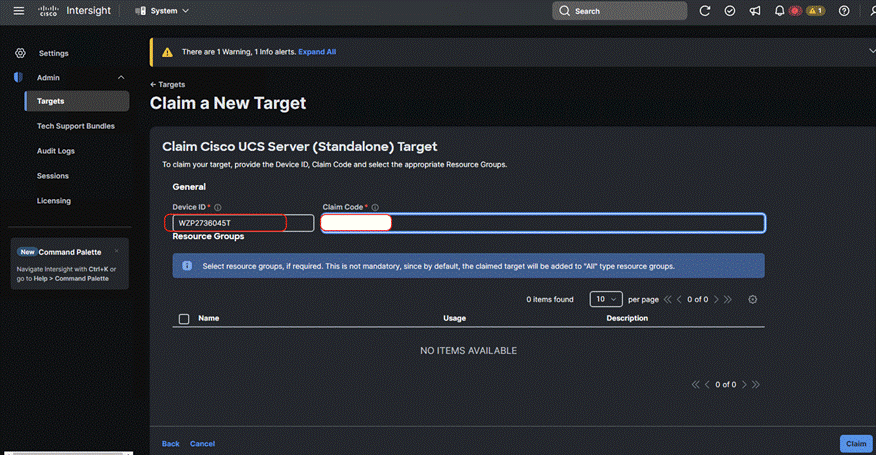The height and width of the screenshot is (455, 876).
Task: Sort by Usage column header
Action: (454, 318)
